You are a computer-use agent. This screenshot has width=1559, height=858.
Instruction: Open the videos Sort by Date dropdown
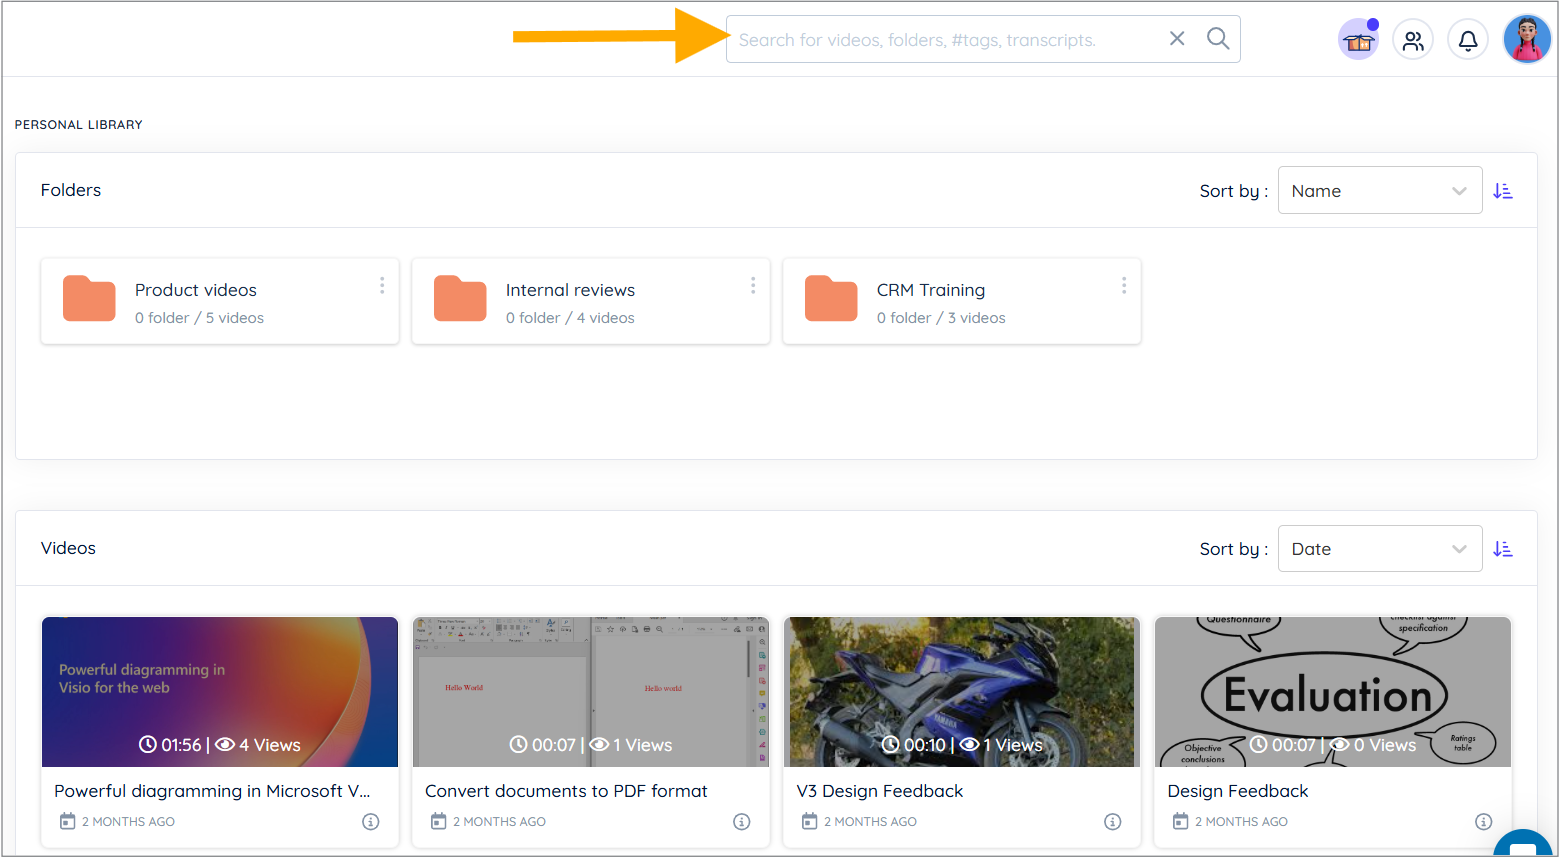click(1379, 549)
